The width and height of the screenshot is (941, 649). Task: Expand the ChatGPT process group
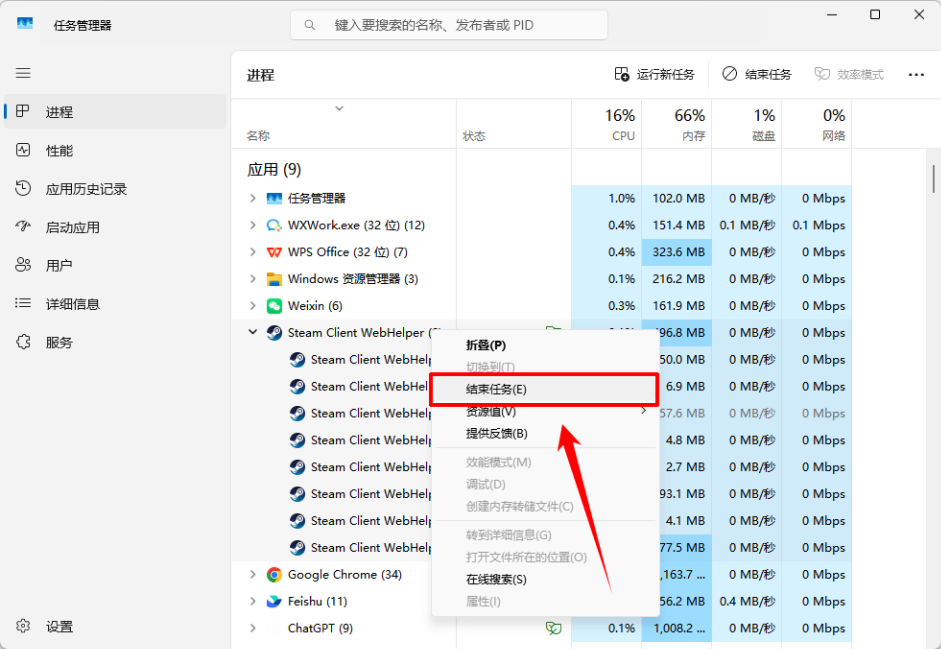pyautogui.click(x=253, y=628)
